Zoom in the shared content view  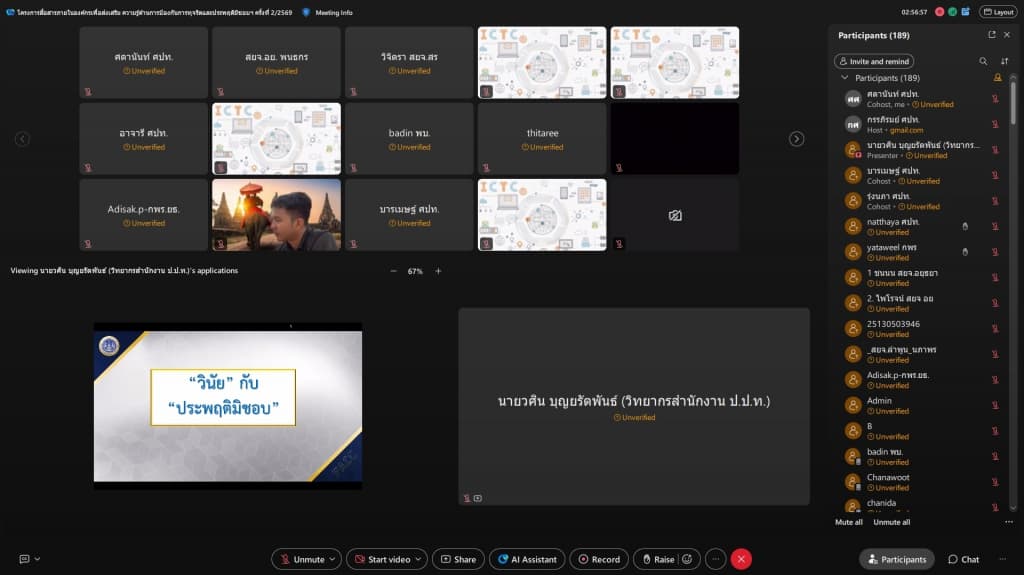click(x=438, y=271)
